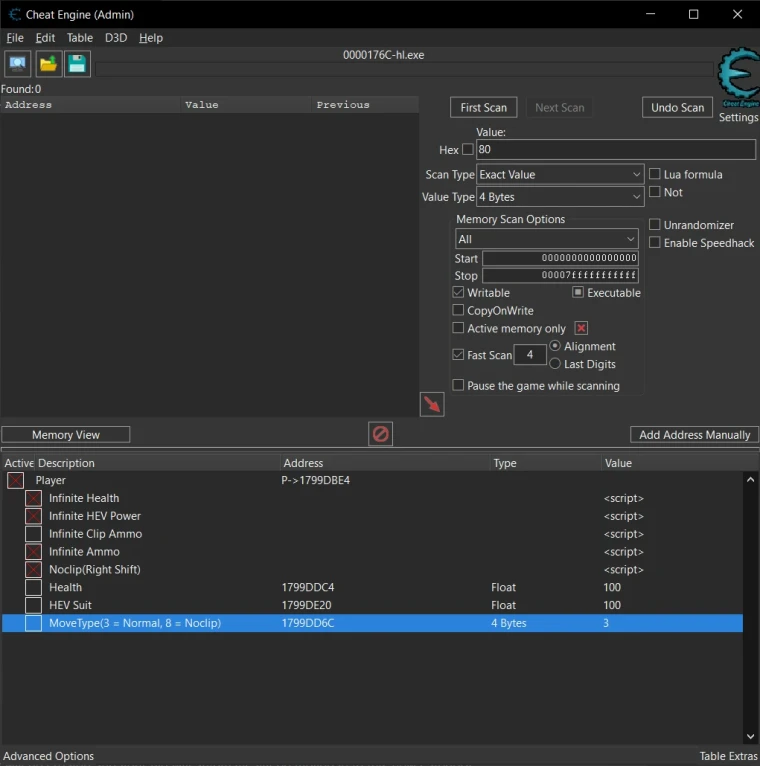Click the red circle clear-list icon

(x=380, y=434)
